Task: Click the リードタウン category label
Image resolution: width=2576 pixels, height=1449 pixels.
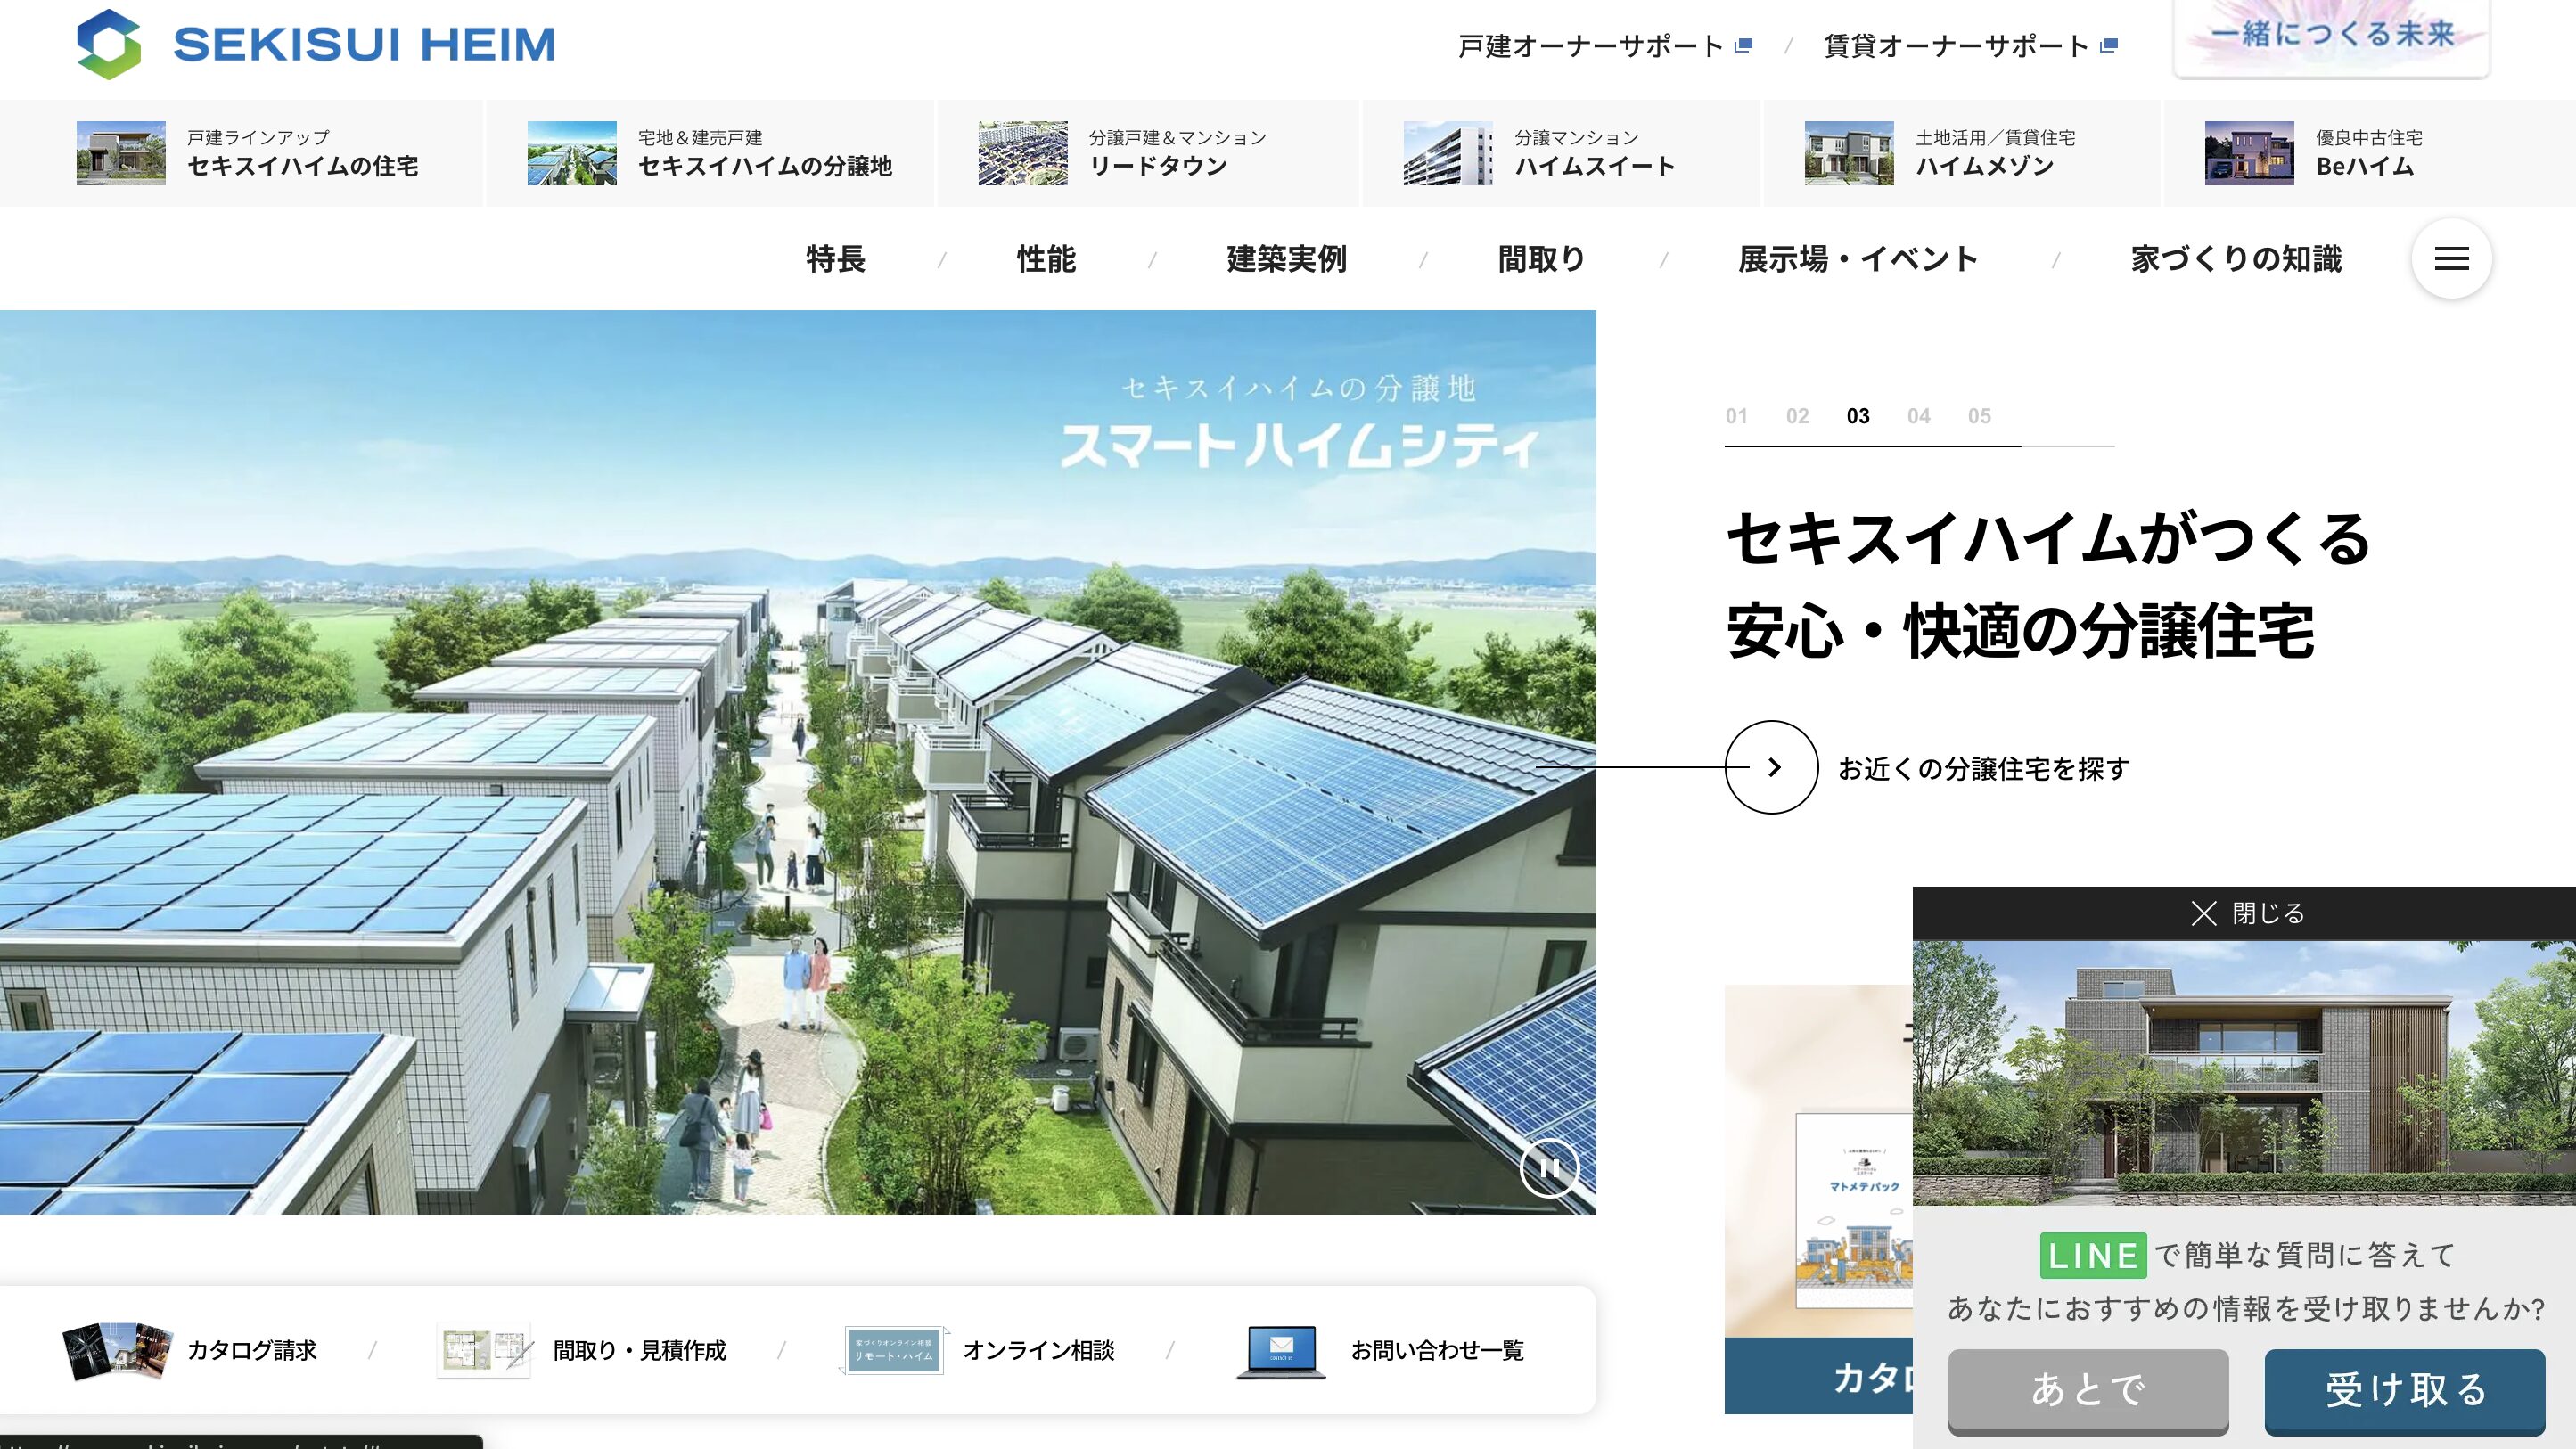Action: (1158, 165)
